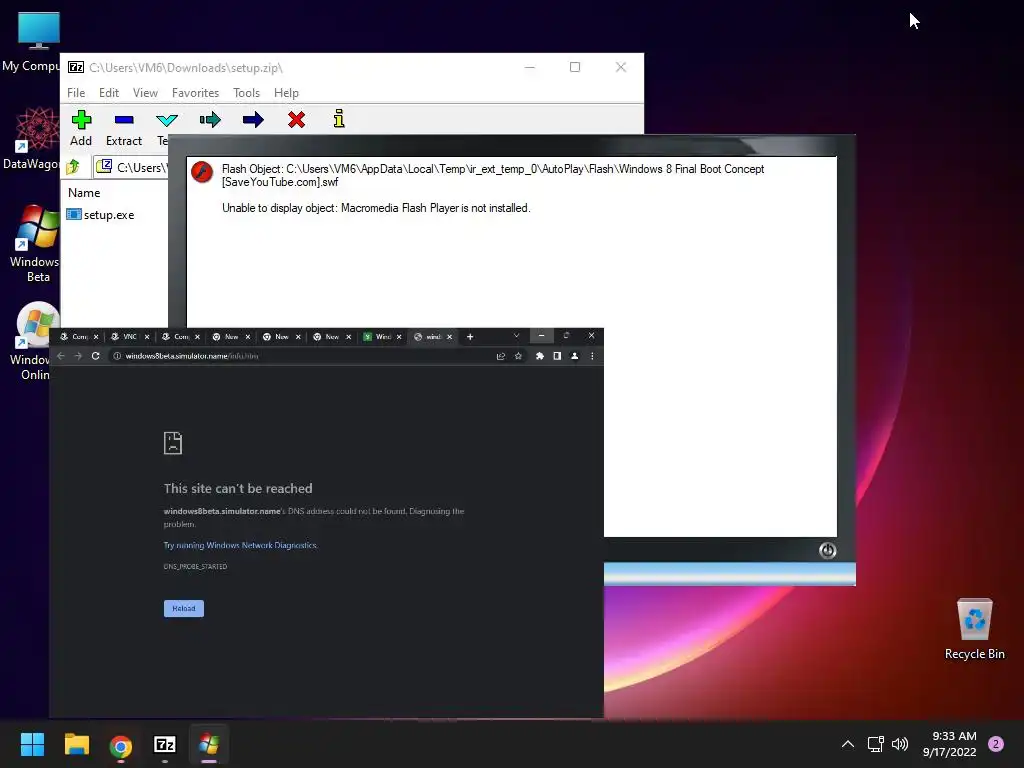1024x768 pixels.
Task: Click the 7-Zip path address field
Action: 131,167
